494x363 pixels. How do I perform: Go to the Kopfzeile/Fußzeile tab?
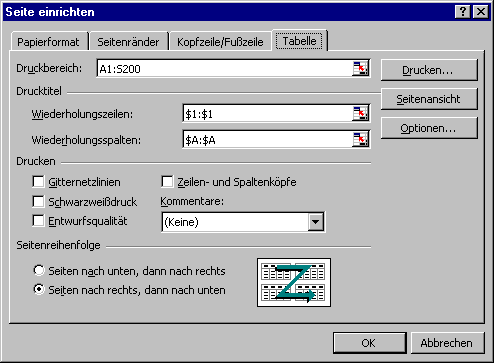[x=220, y=42]
